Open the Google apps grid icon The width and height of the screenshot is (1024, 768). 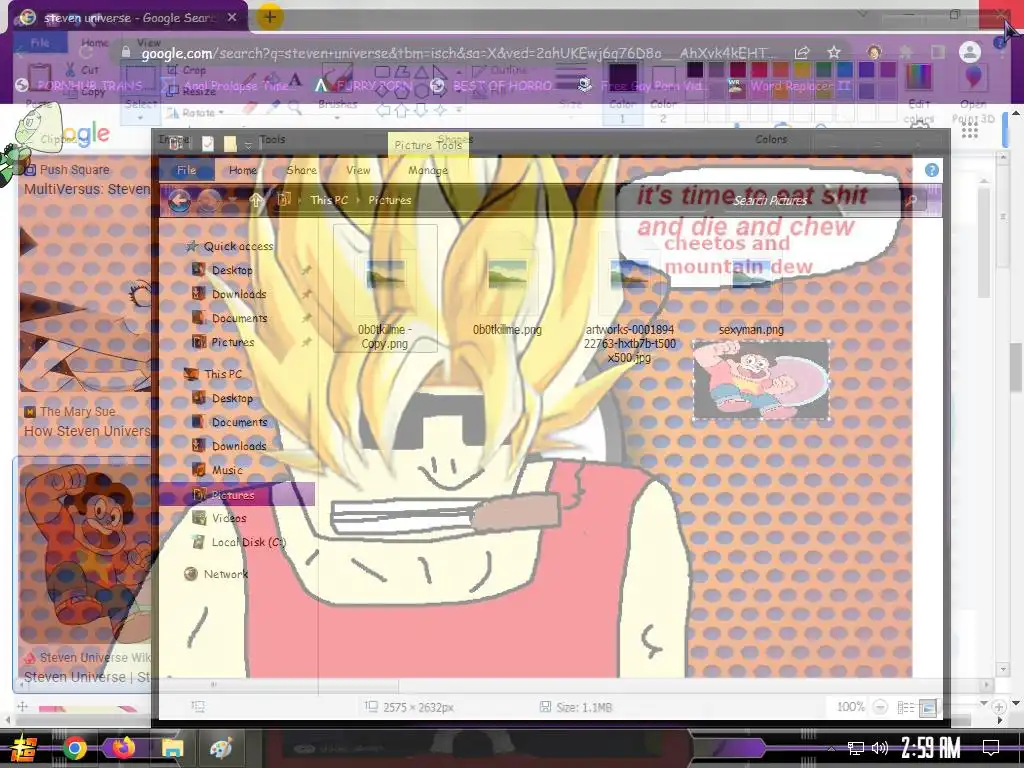coord(970,131)
